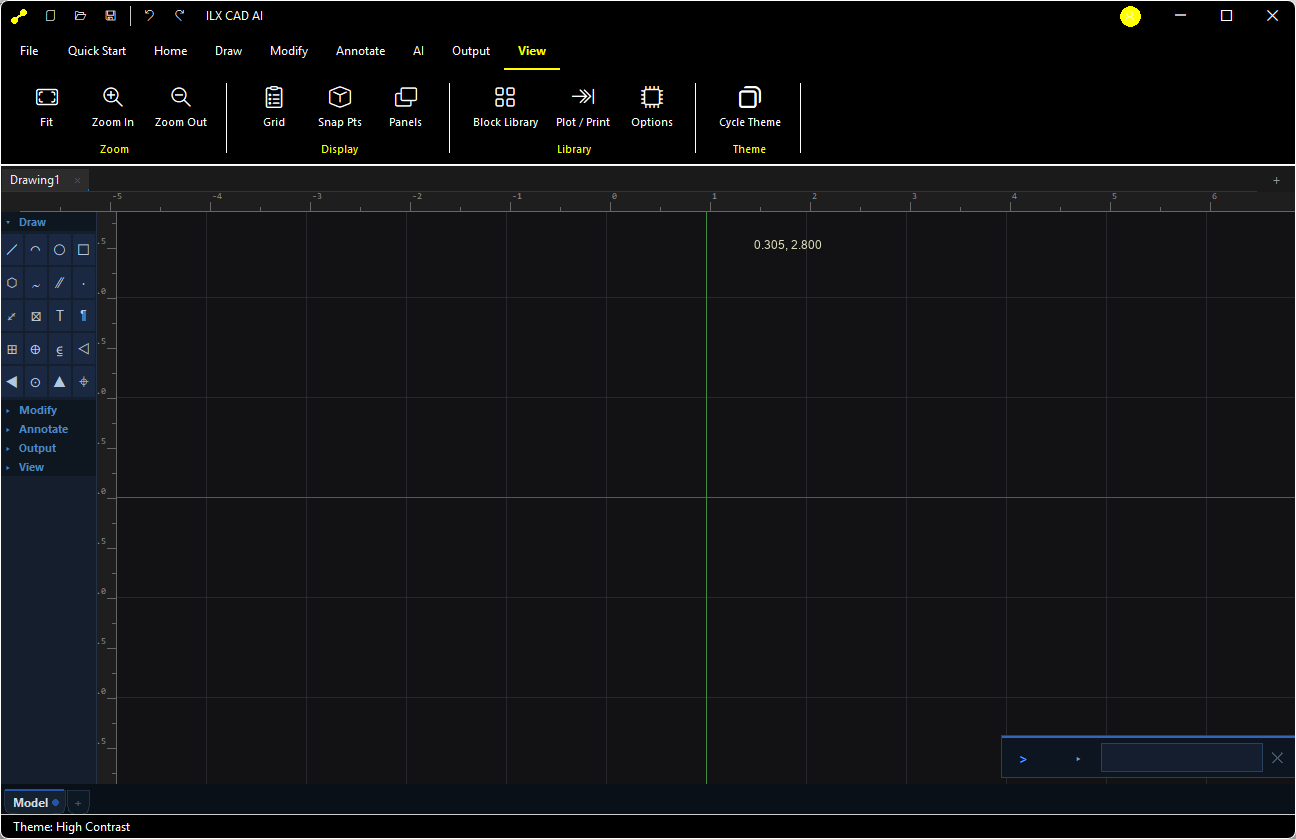Viewport: 1296px width, 839px height.
Task: Open the Block Library
Action: click(x=505, y=108)
